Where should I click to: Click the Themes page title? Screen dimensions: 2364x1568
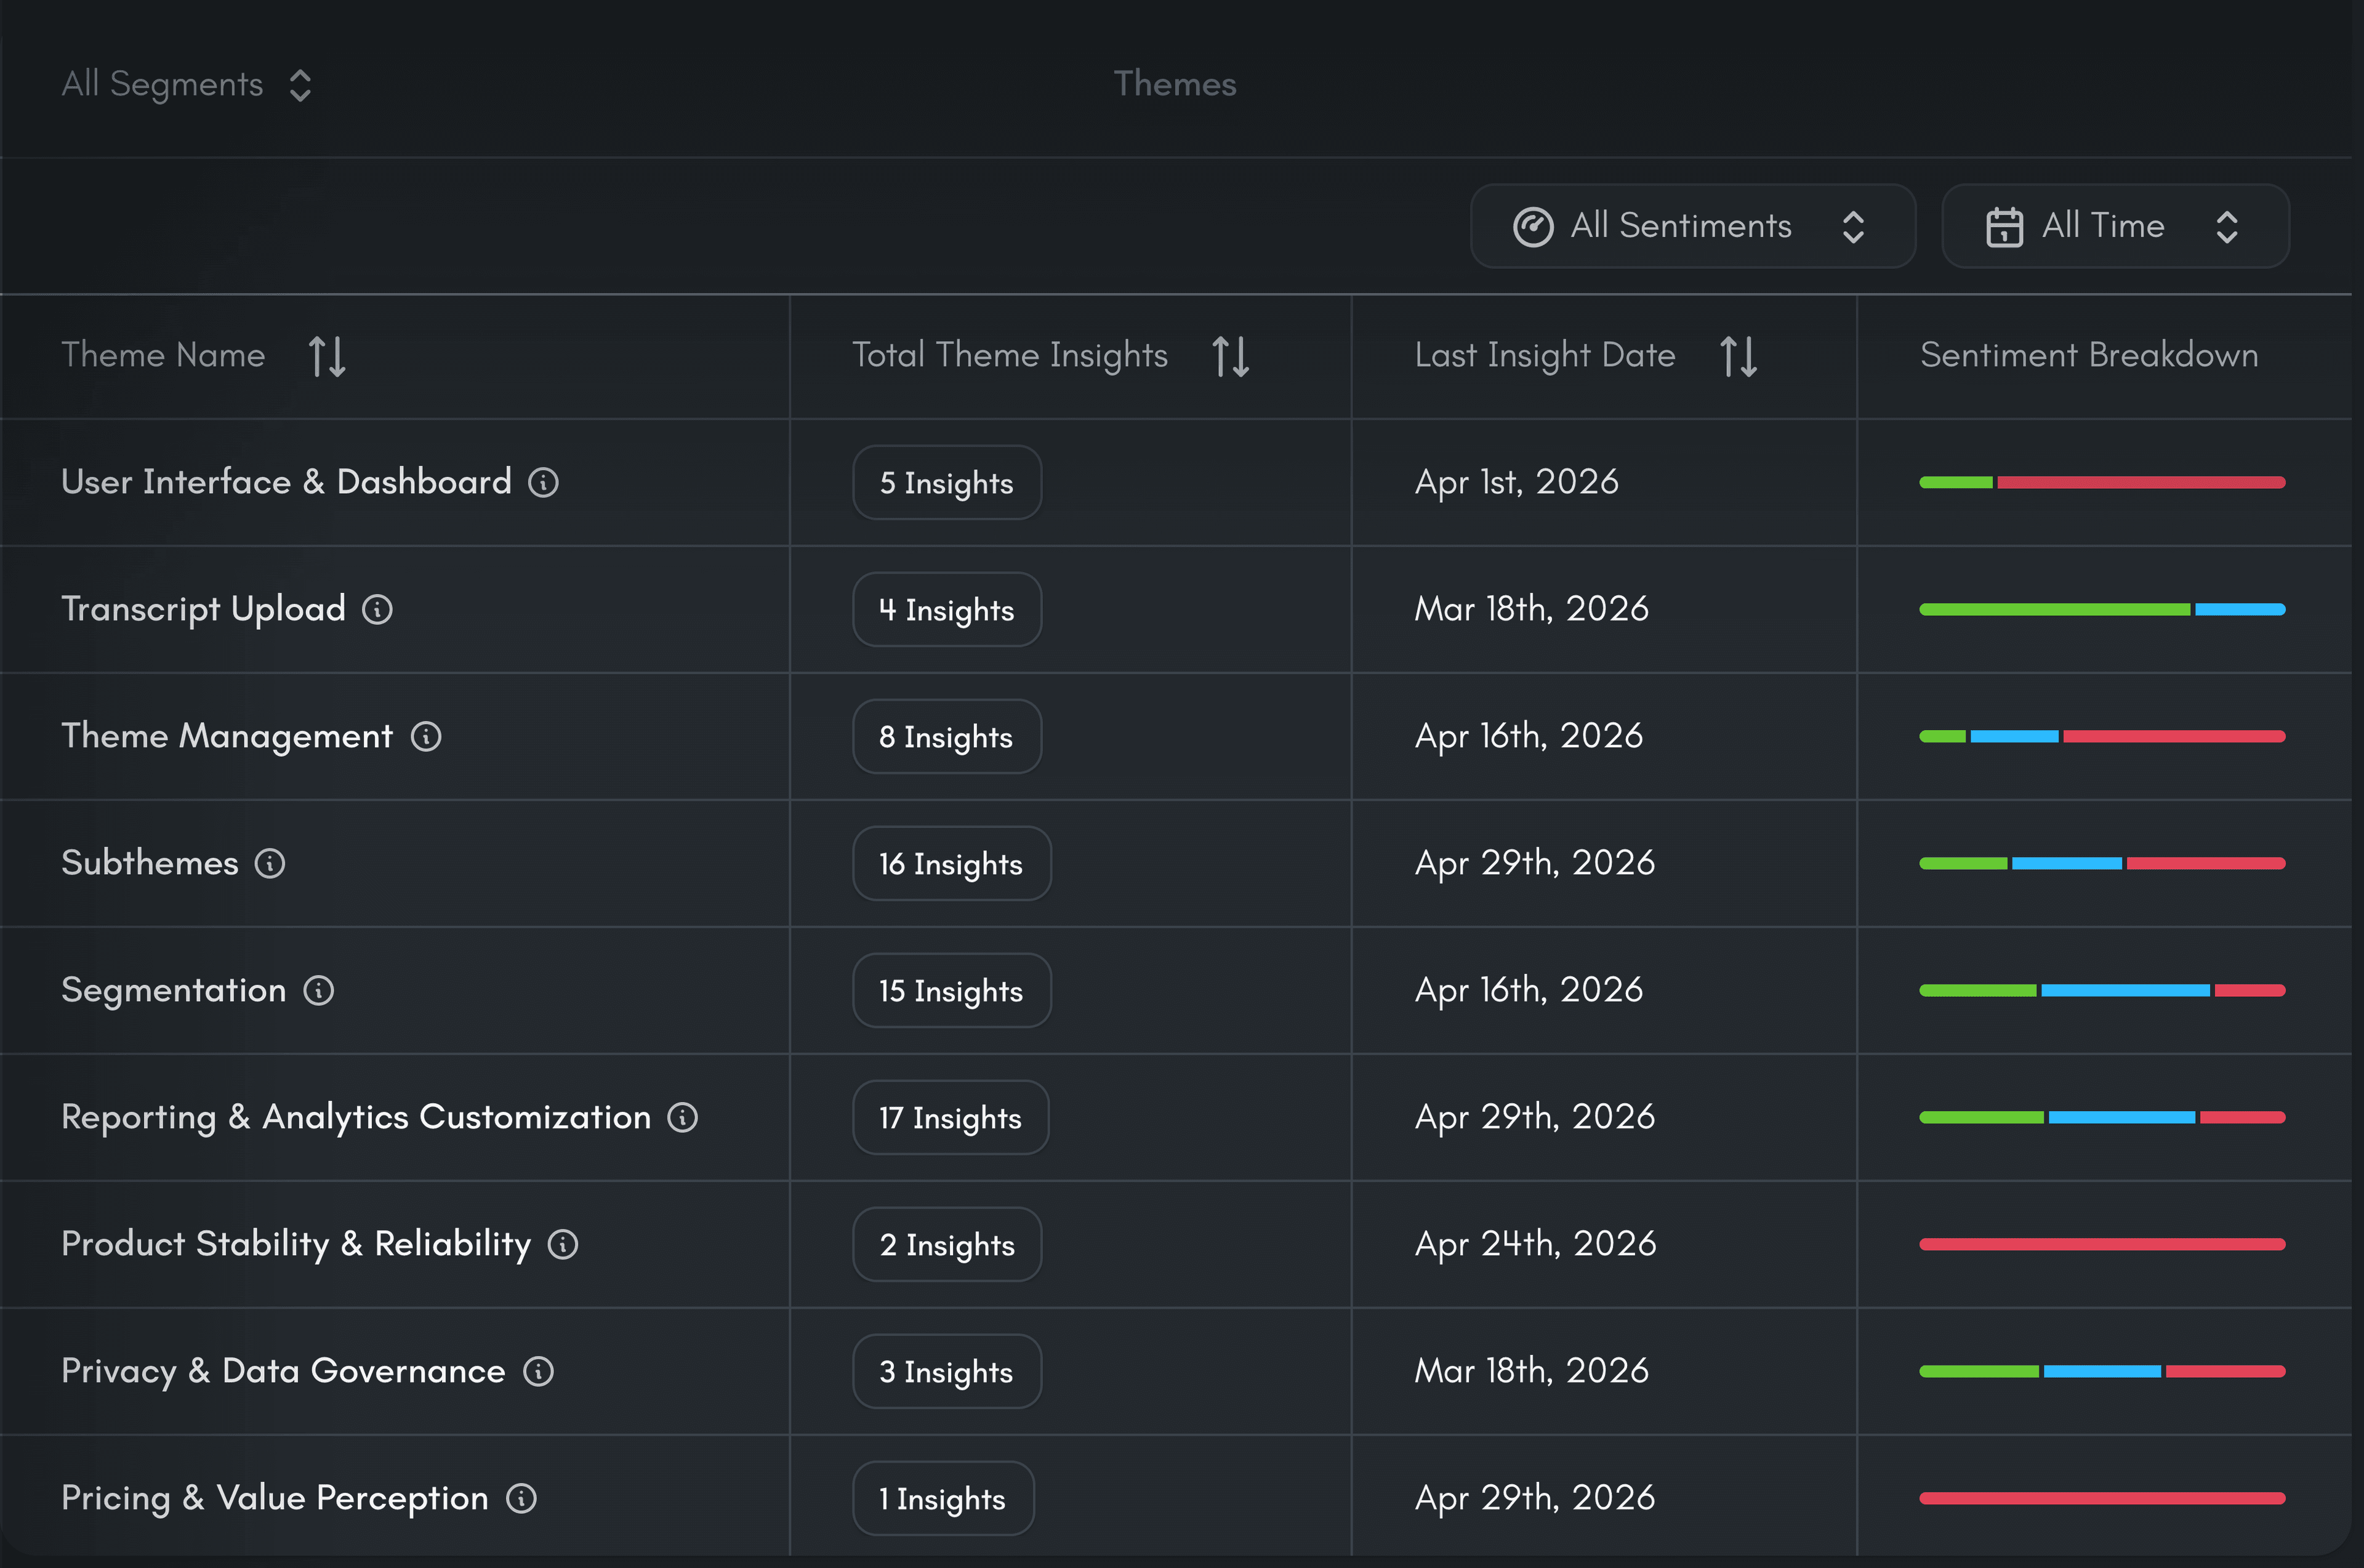pyautogui.click(x=1175, y=84)
